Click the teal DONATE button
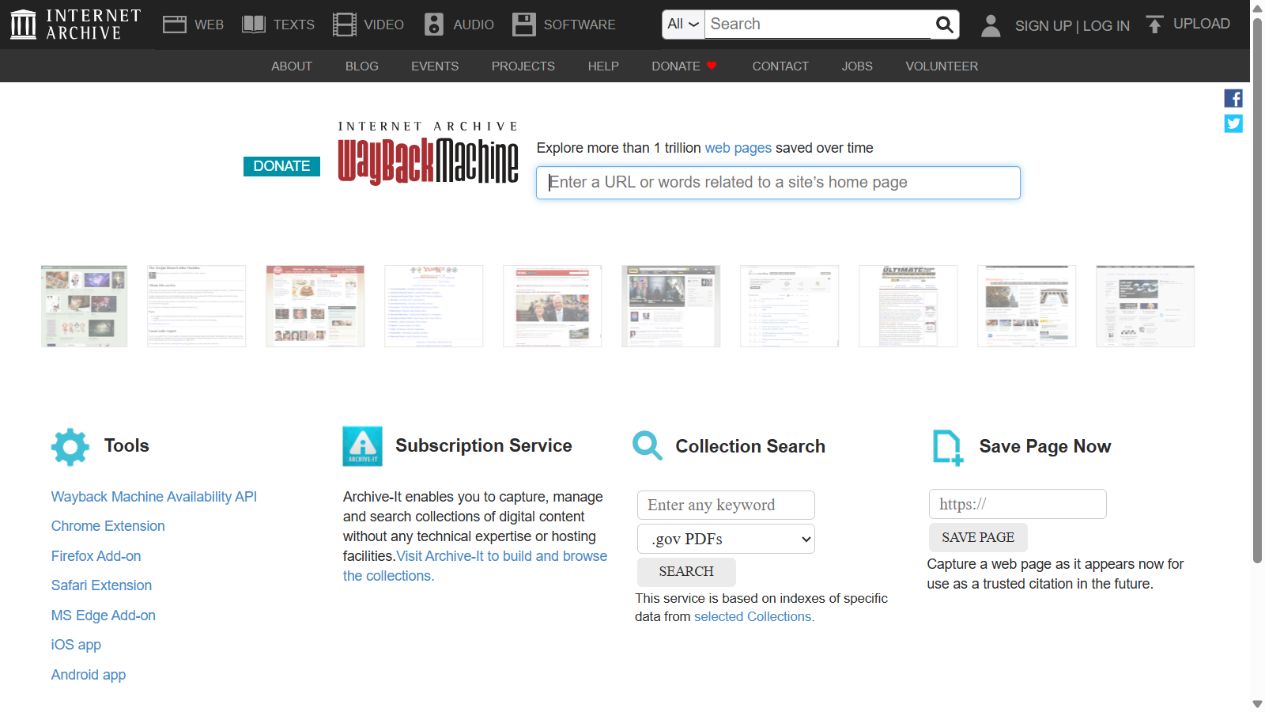The width and height of the screenshot is (1265, 712). click(x=282, y=166)
